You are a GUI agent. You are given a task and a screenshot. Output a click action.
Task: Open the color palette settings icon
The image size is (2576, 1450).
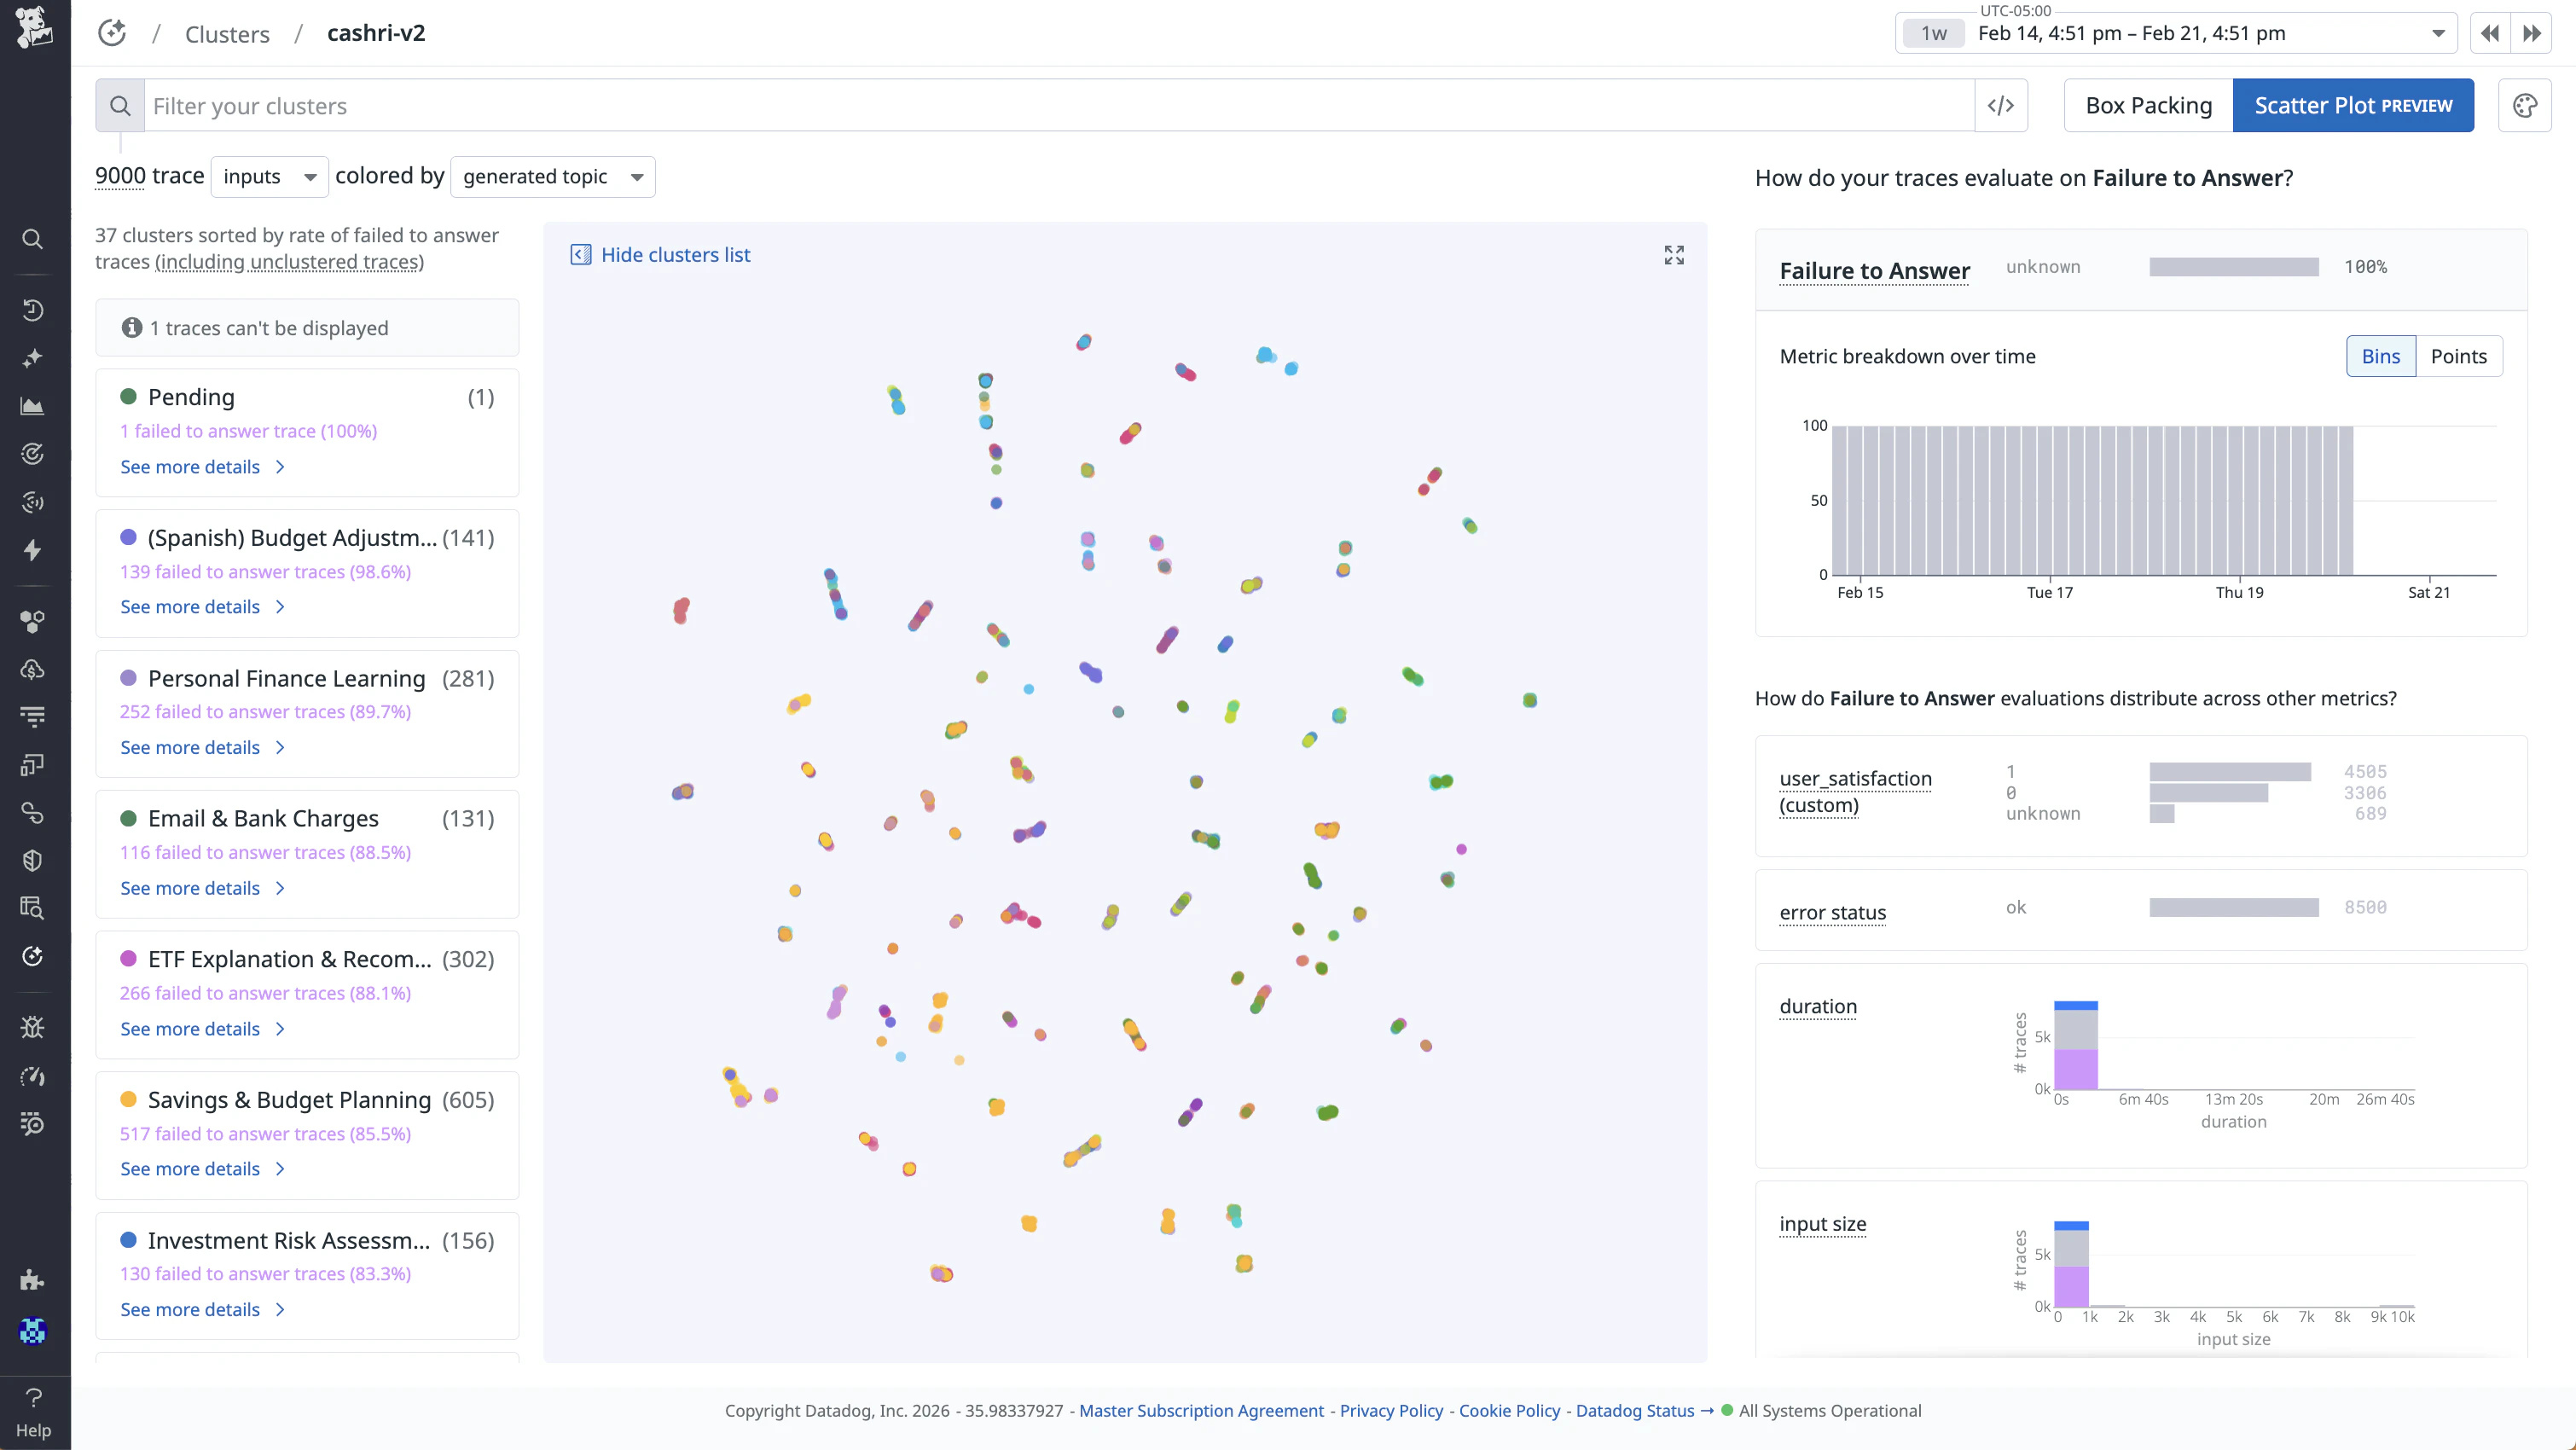[x=2524, y=106]
